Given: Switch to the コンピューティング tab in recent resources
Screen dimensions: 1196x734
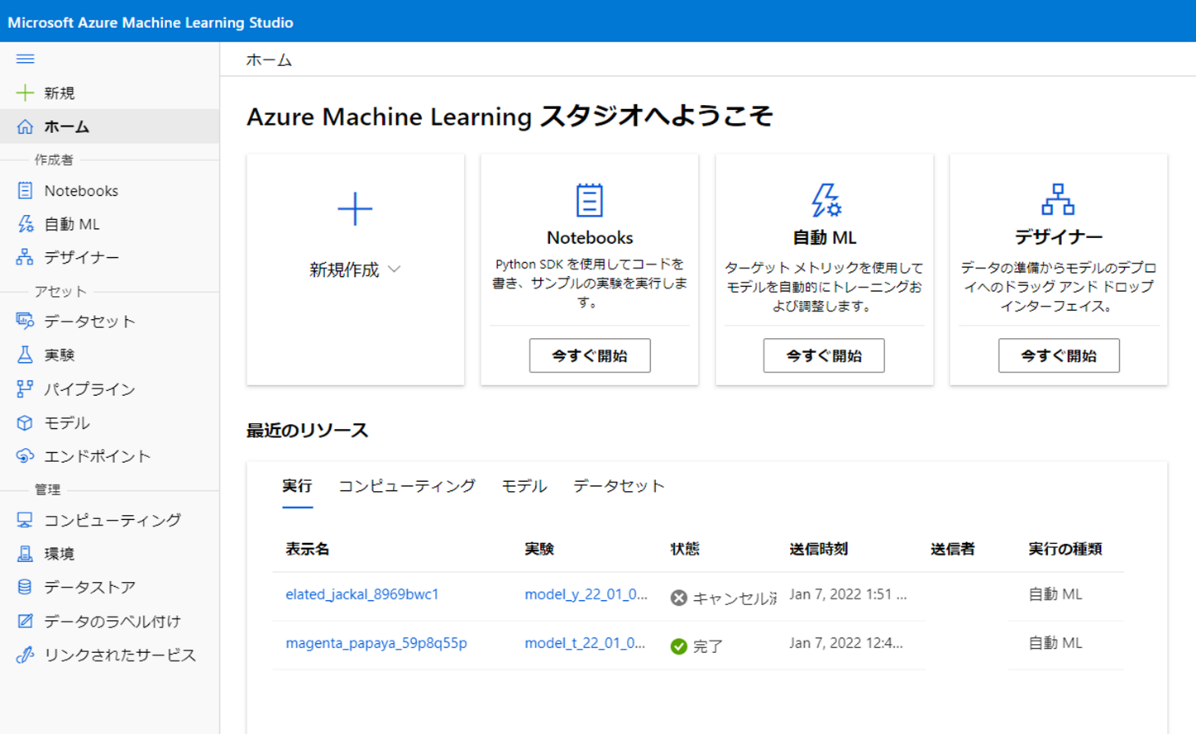Looking at the screenshot, I should (407, 486).
